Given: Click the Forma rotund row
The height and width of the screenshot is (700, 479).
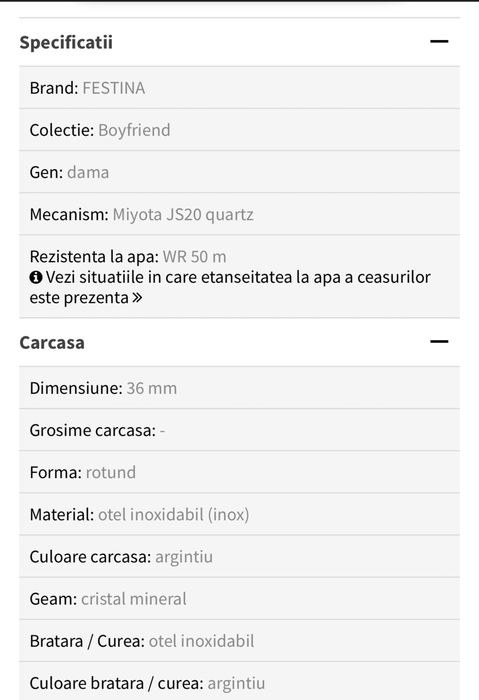Looking at the screenshot, I should [239, 472].
